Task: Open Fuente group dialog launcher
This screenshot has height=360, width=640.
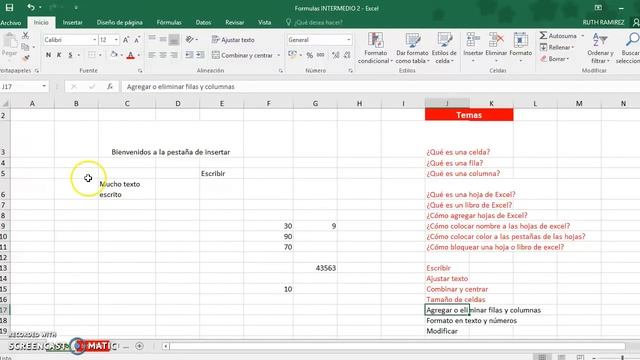Action: [x=140, y=71]
